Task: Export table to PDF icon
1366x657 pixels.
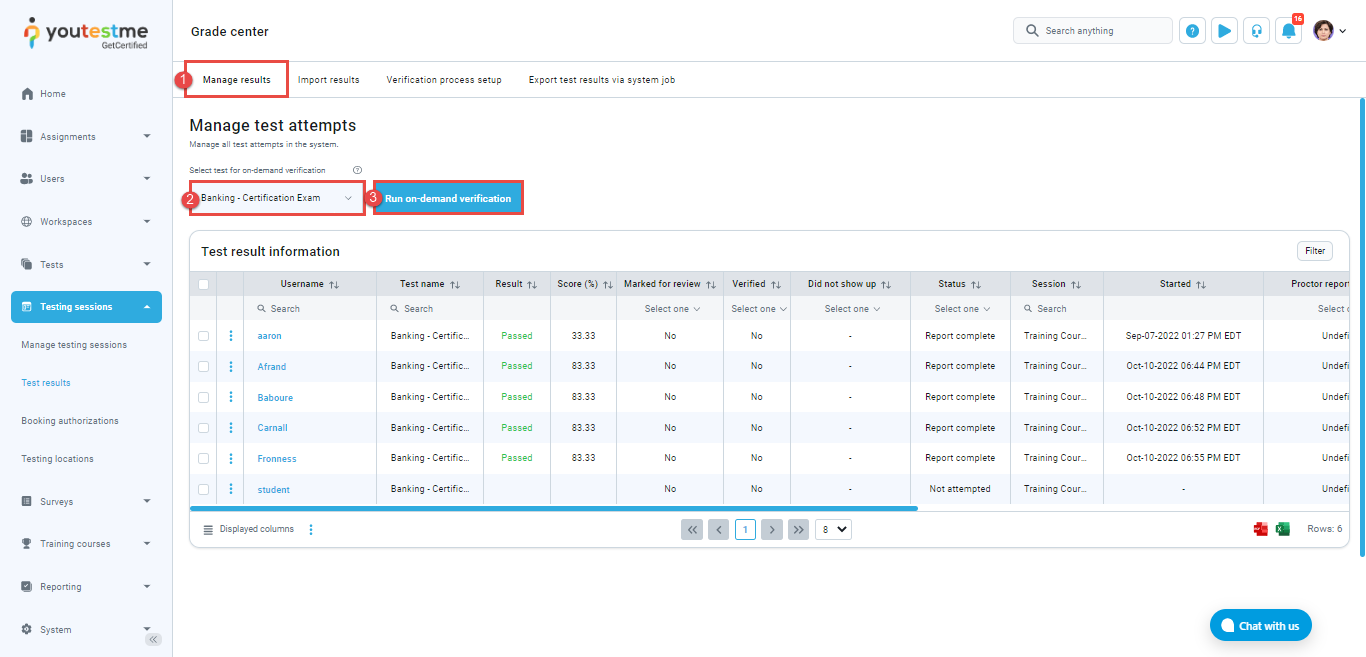Action: tap(1261, 529)
